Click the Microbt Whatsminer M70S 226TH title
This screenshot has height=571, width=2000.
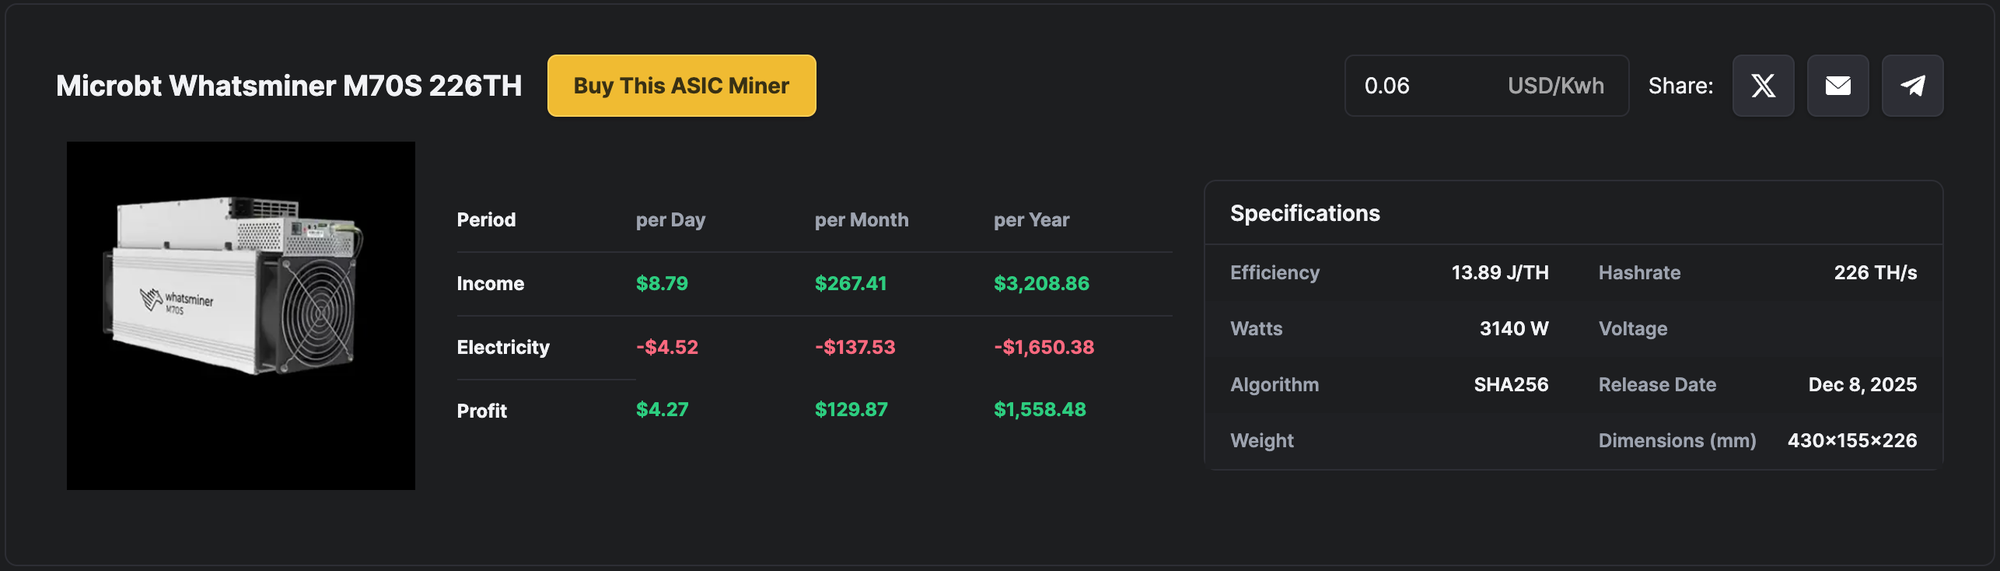tap(289, 86)
